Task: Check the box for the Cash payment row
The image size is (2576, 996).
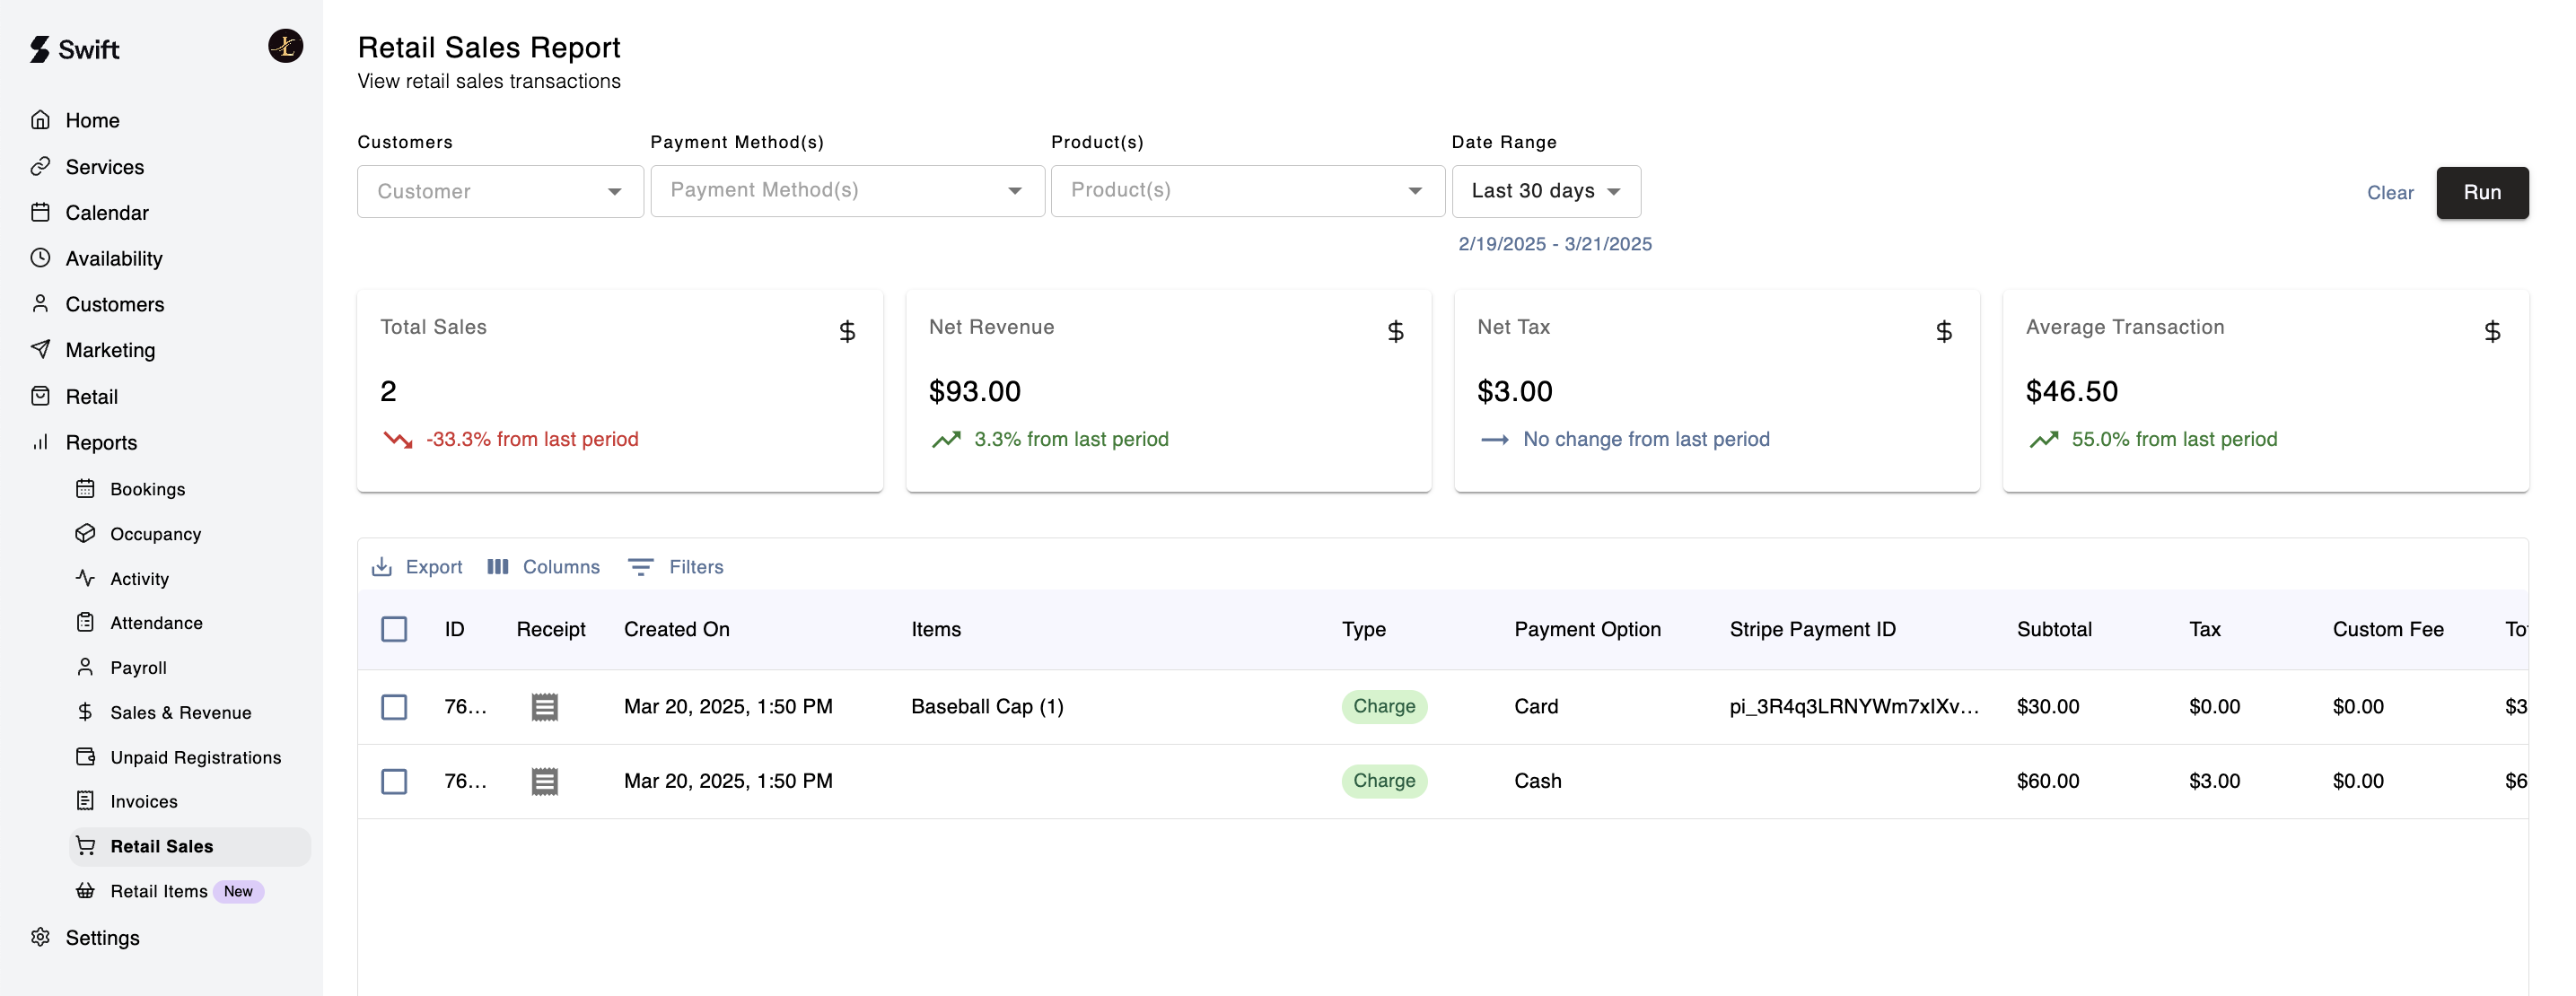Action: coord(394,781)
